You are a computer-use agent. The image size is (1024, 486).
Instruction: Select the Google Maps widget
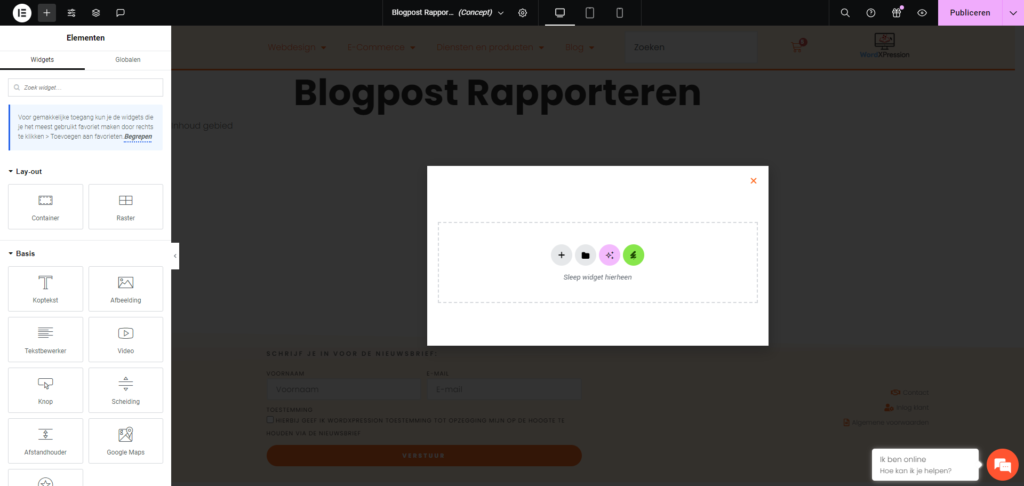coord(126,441)
